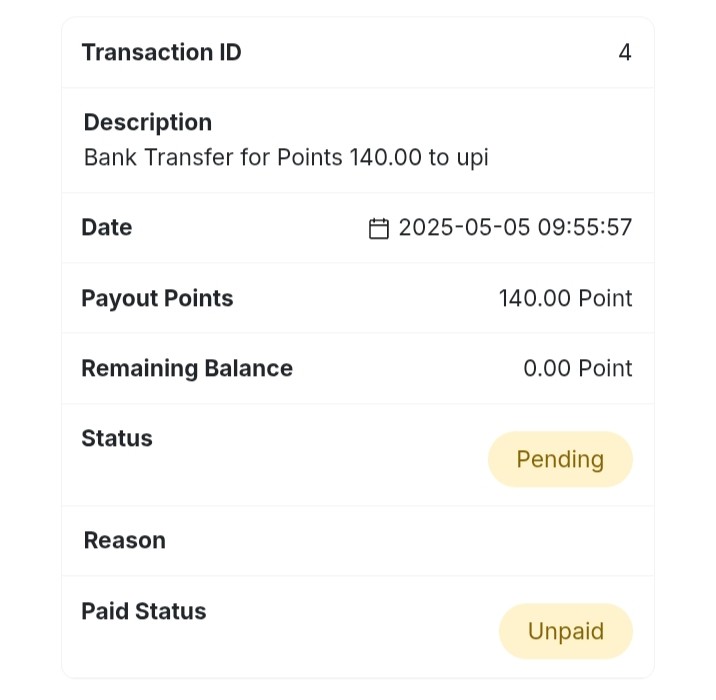Click the Date label
Image resolution: width=716 pixels, height=700 pixels.
[107, 227]
